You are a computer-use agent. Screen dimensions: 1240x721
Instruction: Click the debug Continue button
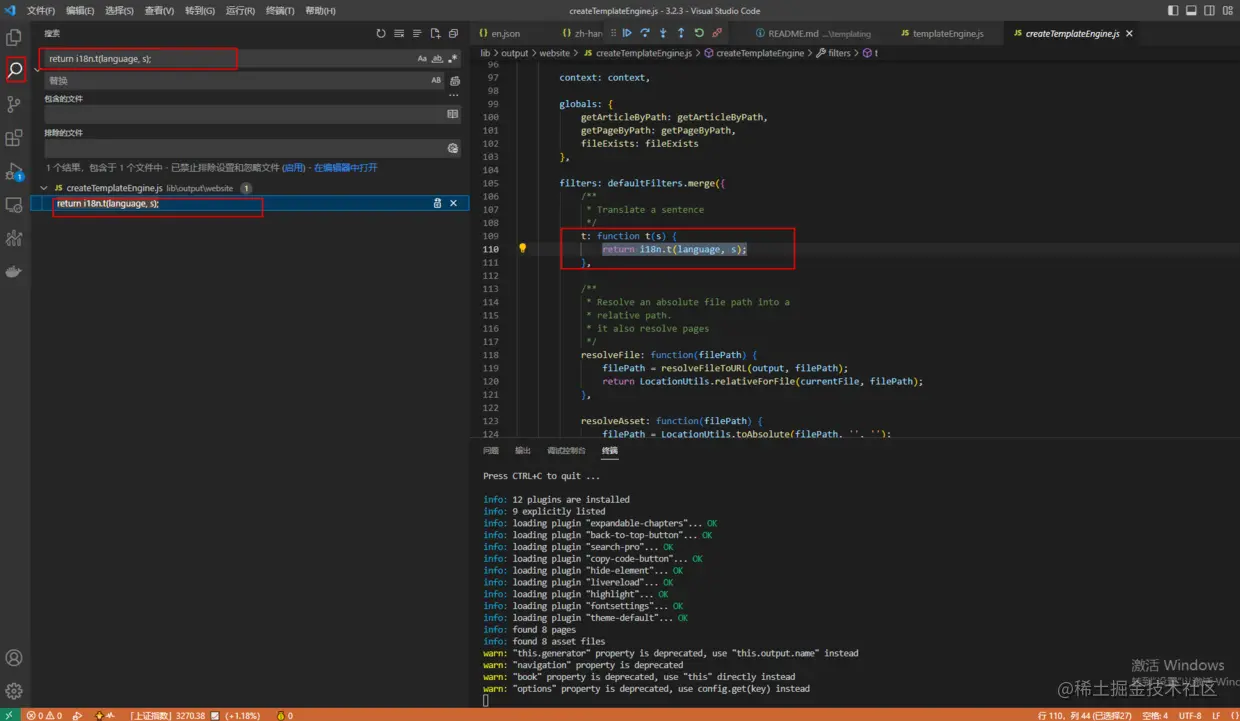coord(628,33)
